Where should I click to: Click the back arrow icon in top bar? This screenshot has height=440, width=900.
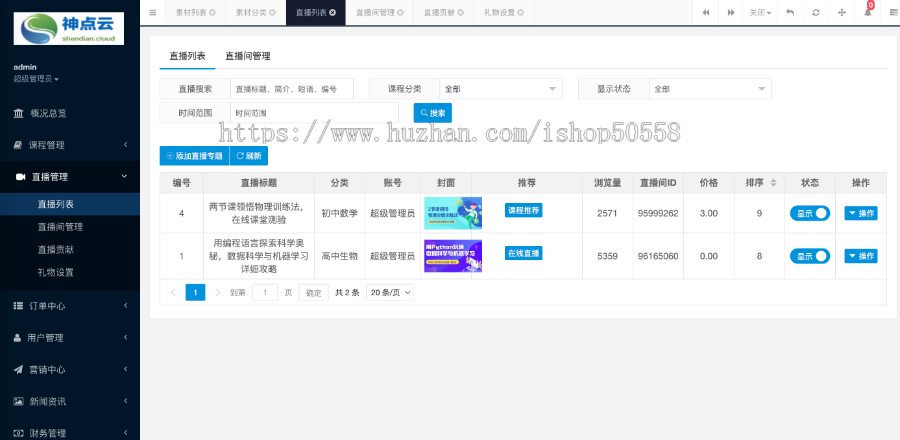click(x=790, y=13)
